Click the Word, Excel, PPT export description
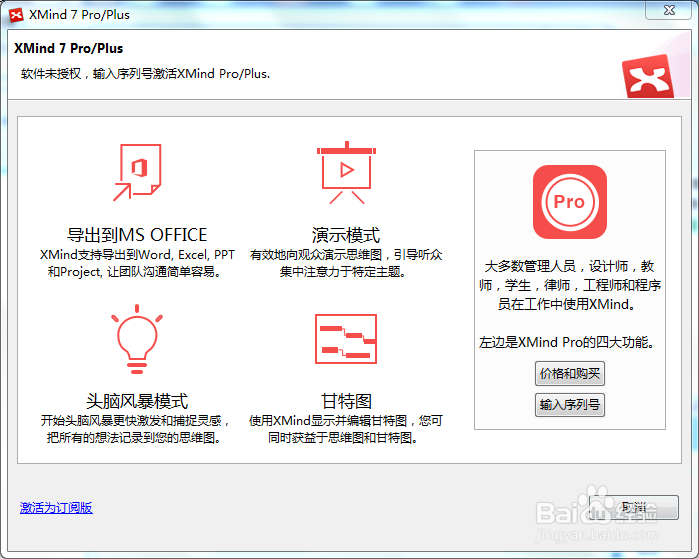The width and height of the screenshot is (699, 559). 137,263
